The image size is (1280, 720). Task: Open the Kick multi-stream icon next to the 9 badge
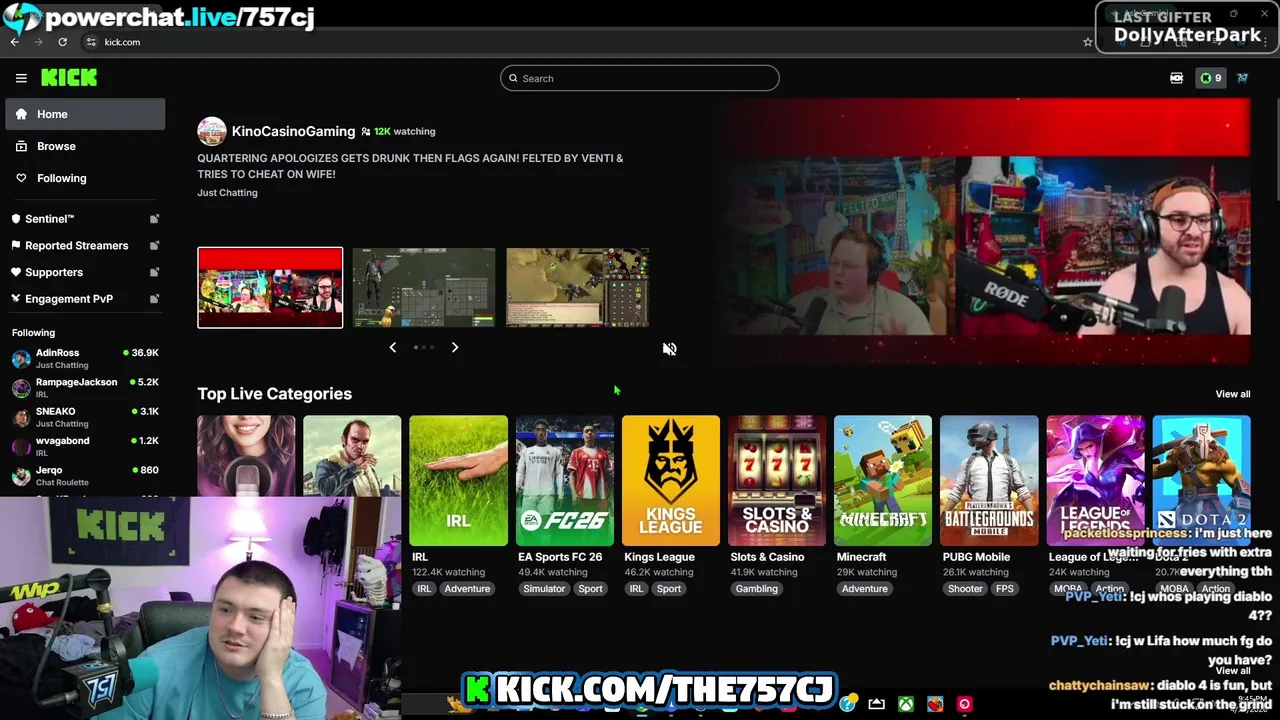click(1177, 78)
